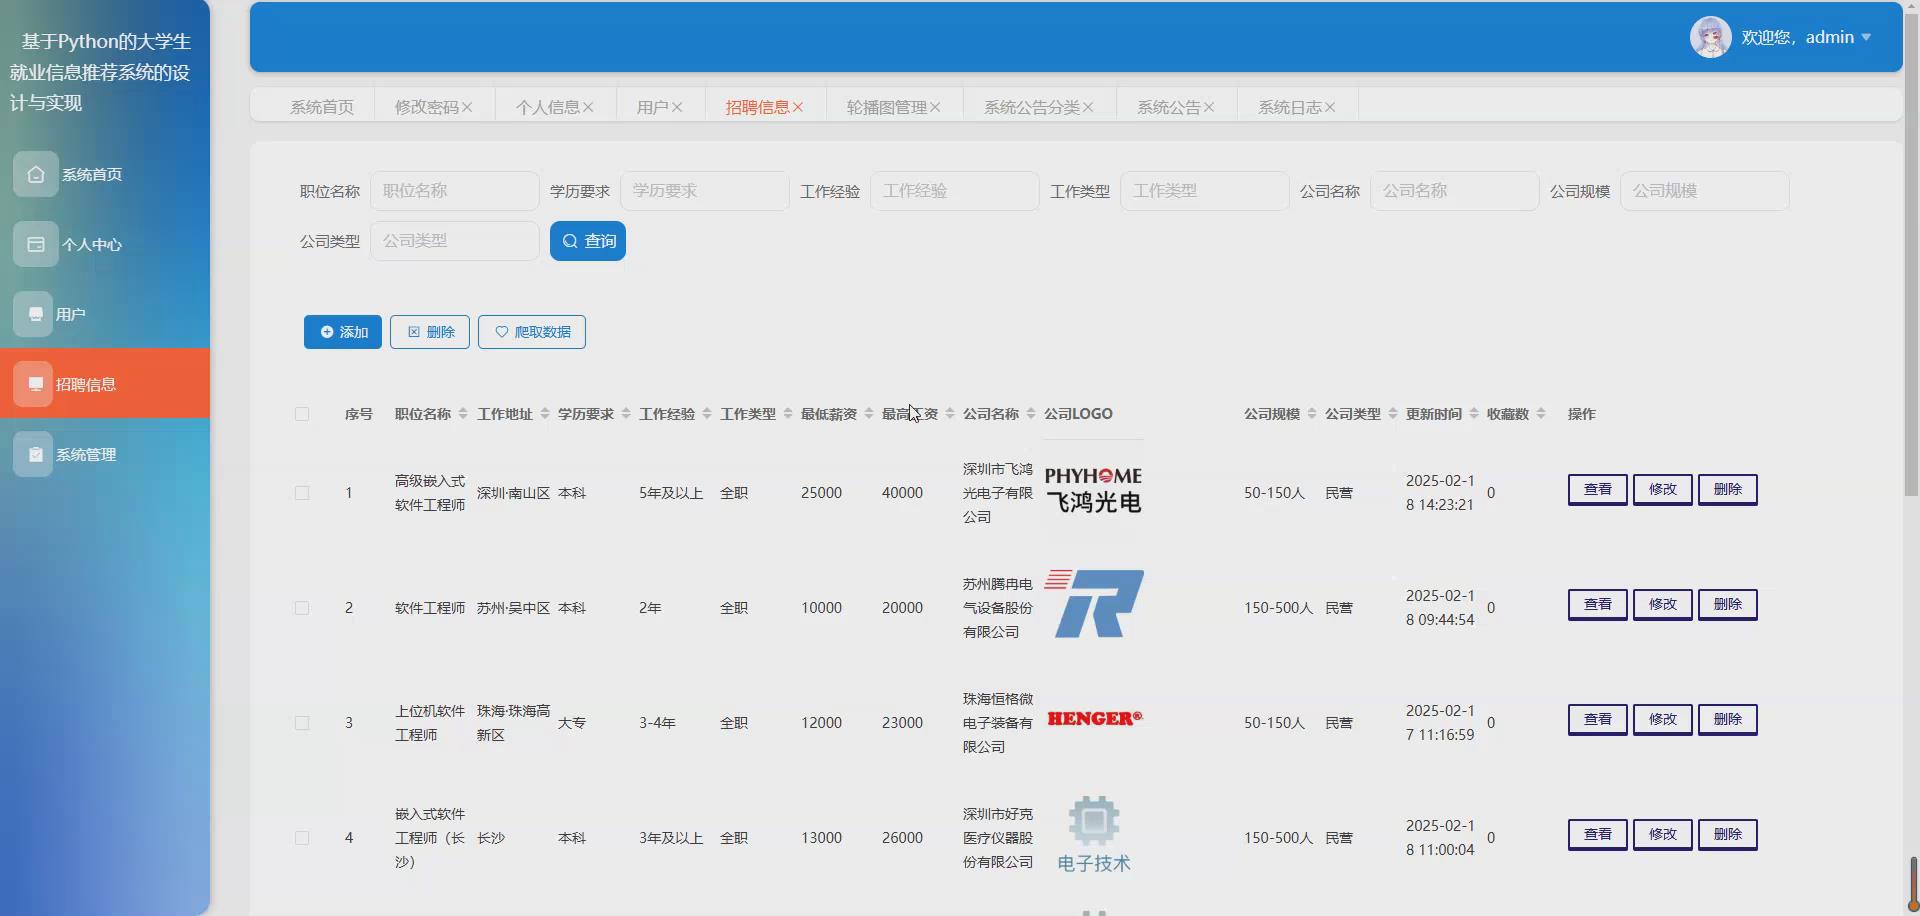Click 查看 for the 软件工程师 row
This screenshot has height=916, width=1920.
(x=1596, y=604)
